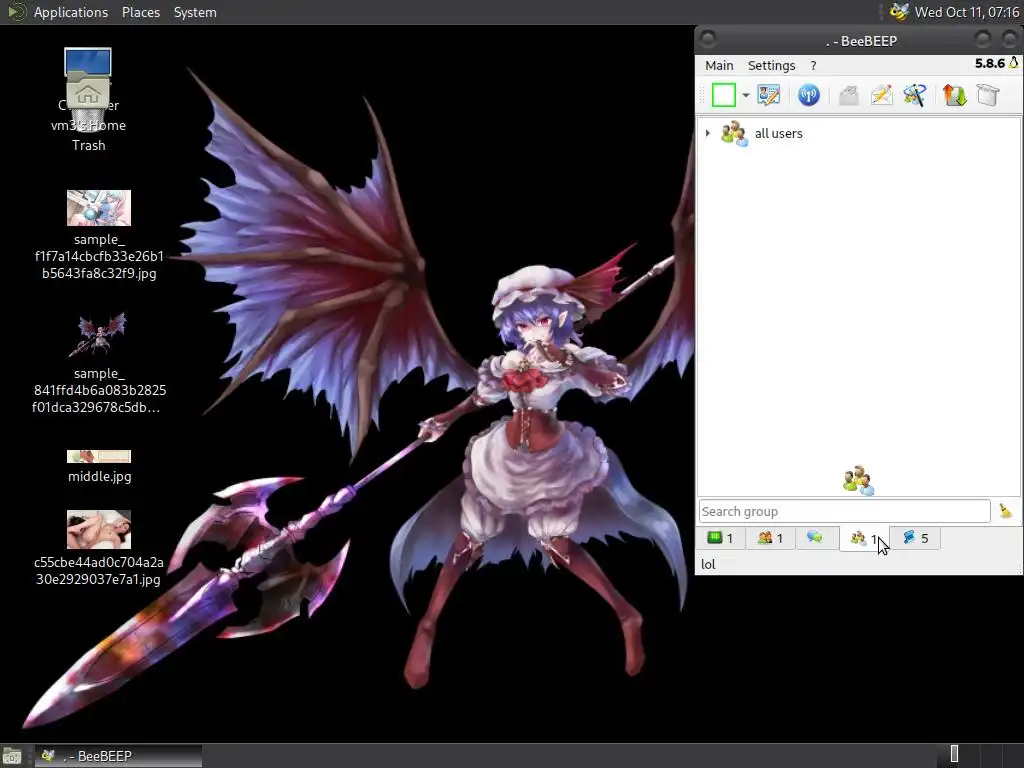Open the Main menu

pos(719,65)
